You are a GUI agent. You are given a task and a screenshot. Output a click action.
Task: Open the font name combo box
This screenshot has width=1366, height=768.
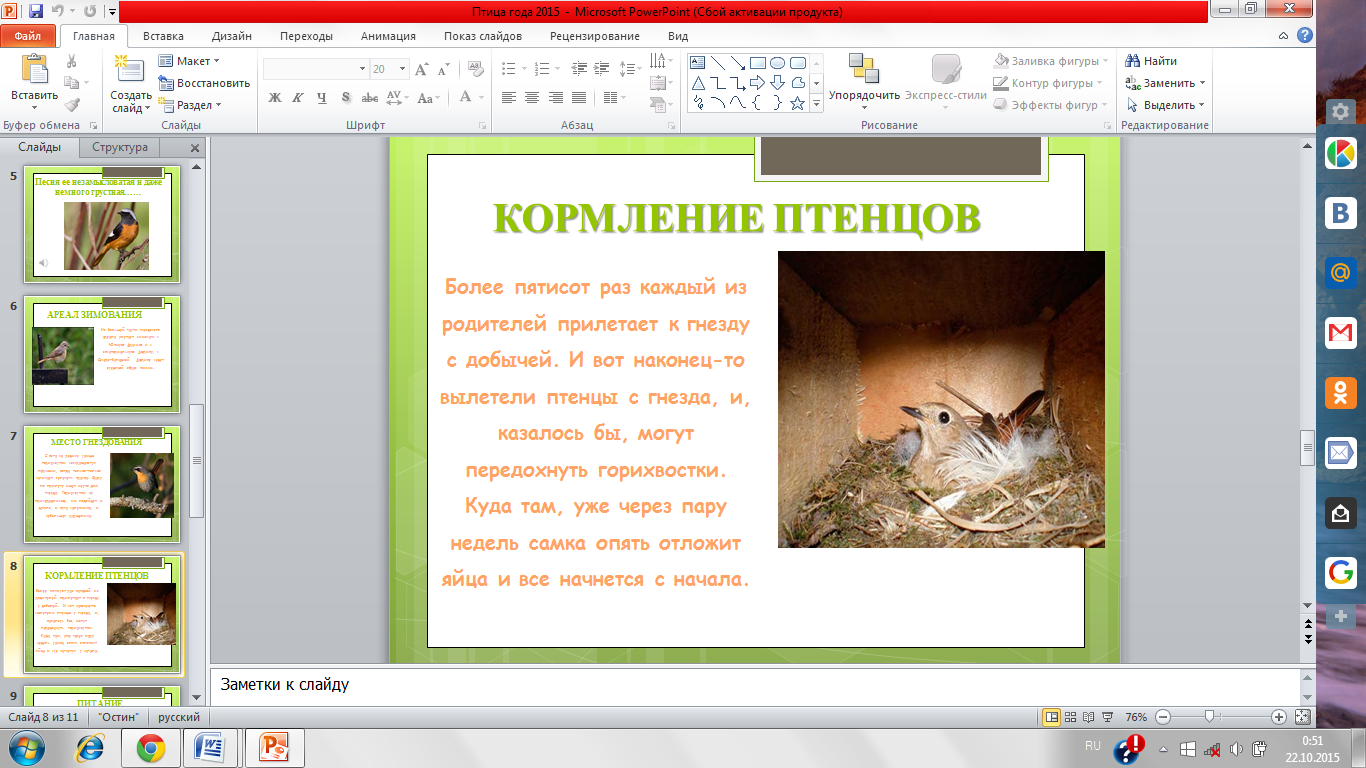click(x=316, y=69)
